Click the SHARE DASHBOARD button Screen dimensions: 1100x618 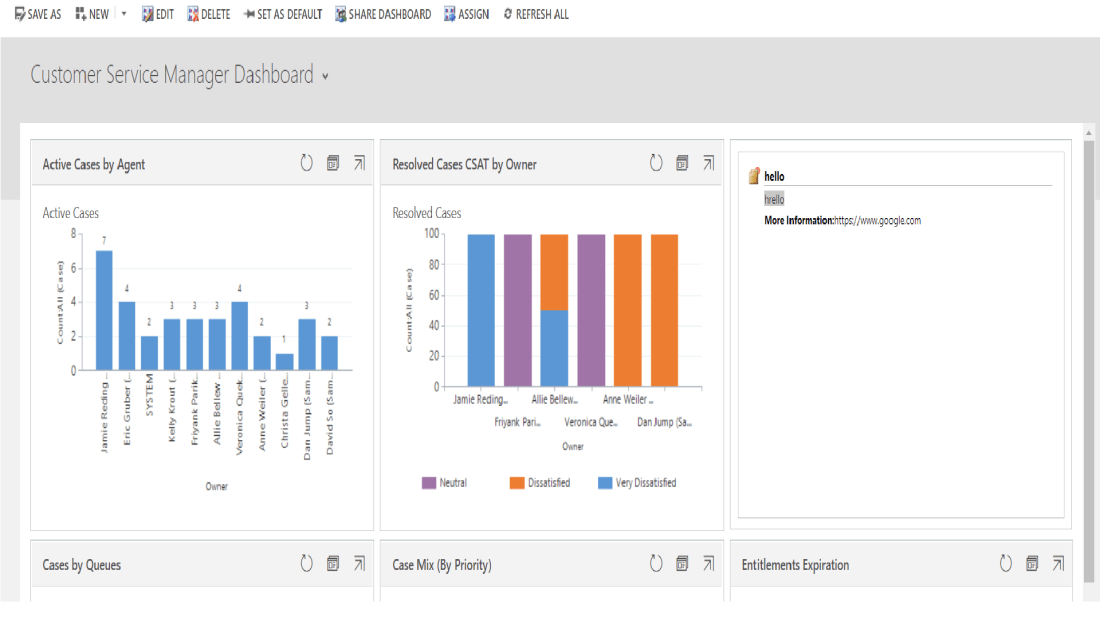(x=383, y=15)
